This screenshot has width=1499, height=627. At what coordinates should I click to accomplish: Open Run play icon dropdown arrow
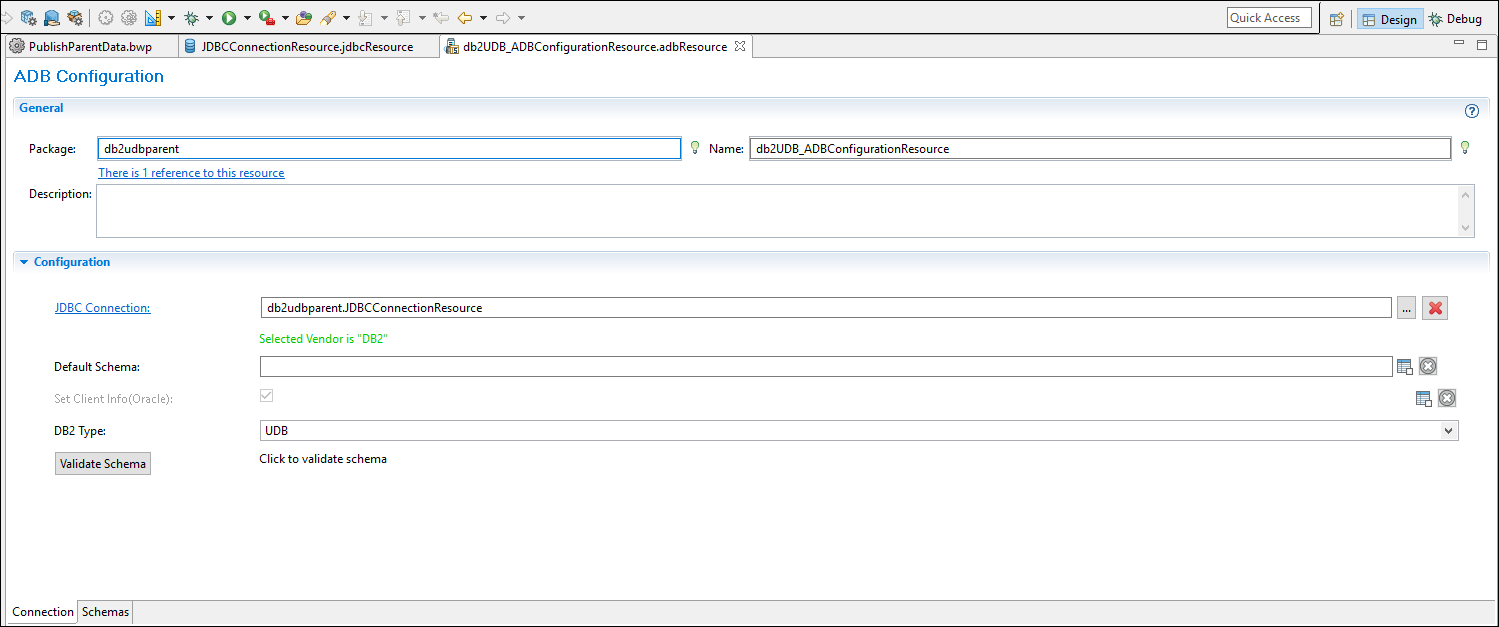[x=247, y=18]
